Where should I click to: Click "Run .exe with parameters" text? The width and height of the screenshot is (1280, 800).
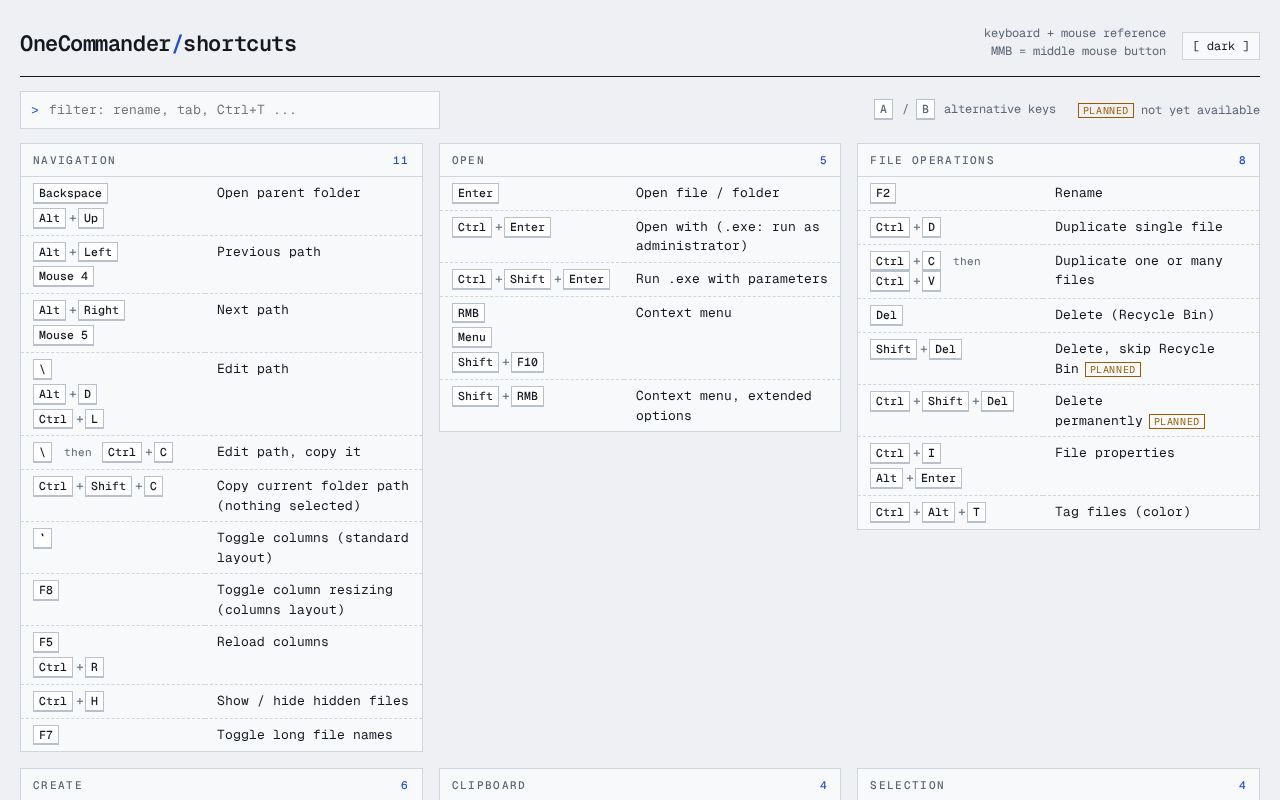tap(732, 279)
